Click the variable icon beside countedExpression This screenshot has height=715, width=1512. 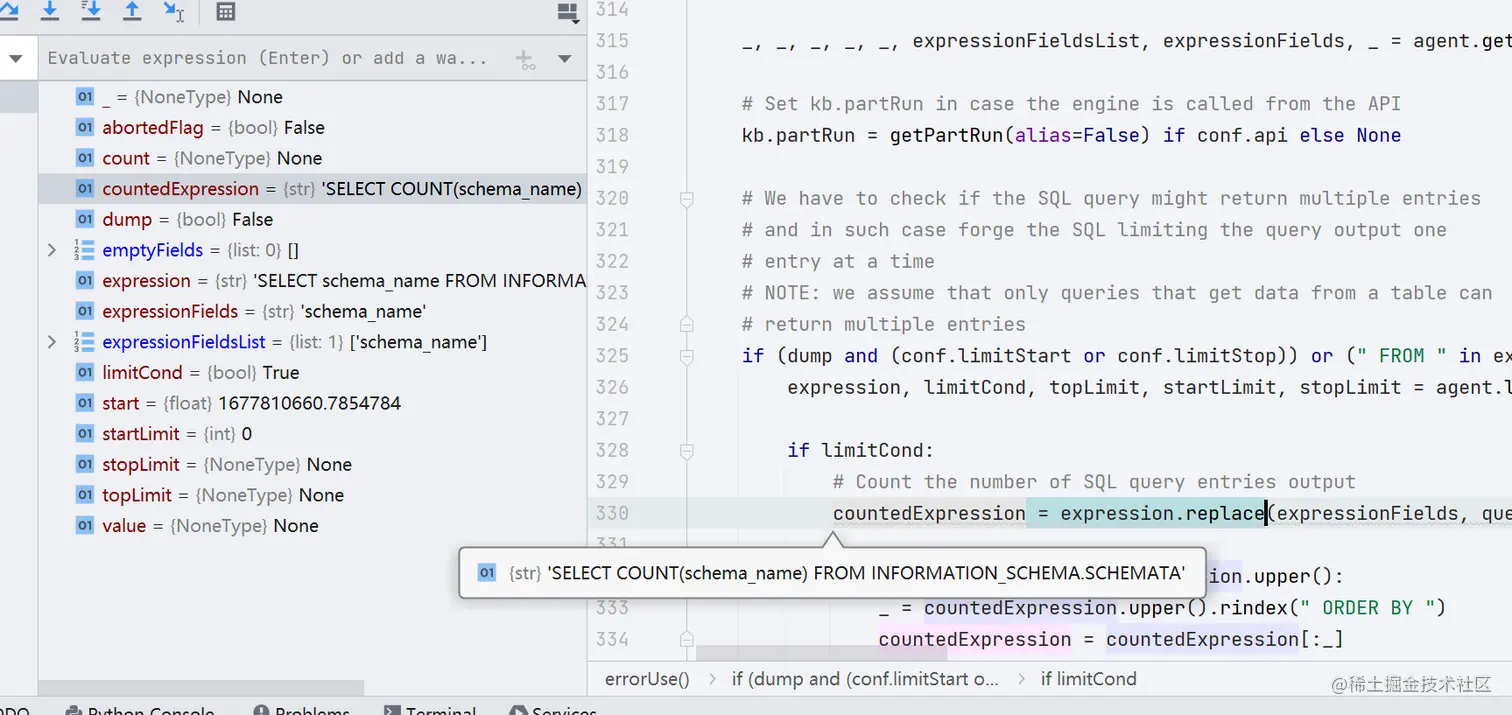[84, 189]
